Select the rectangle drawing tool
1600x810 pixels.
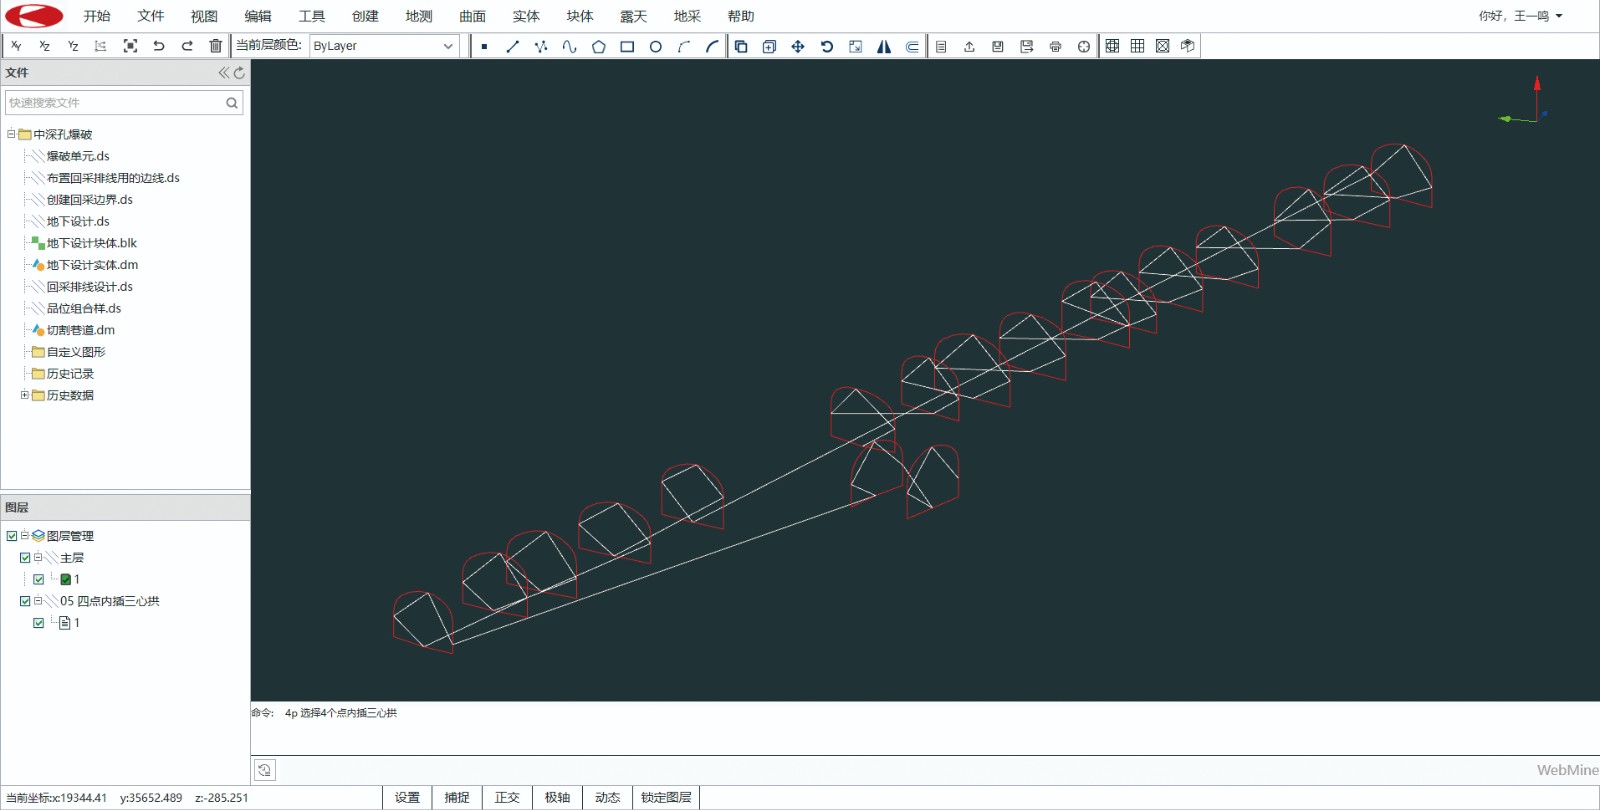coord(627,46)
